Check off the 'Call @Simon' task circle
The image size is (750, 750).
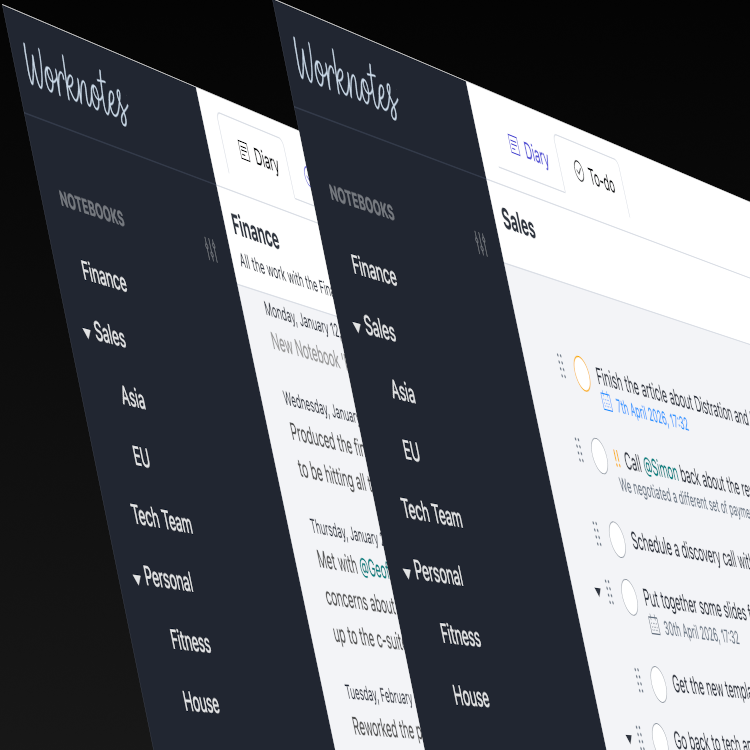(599, 455)
